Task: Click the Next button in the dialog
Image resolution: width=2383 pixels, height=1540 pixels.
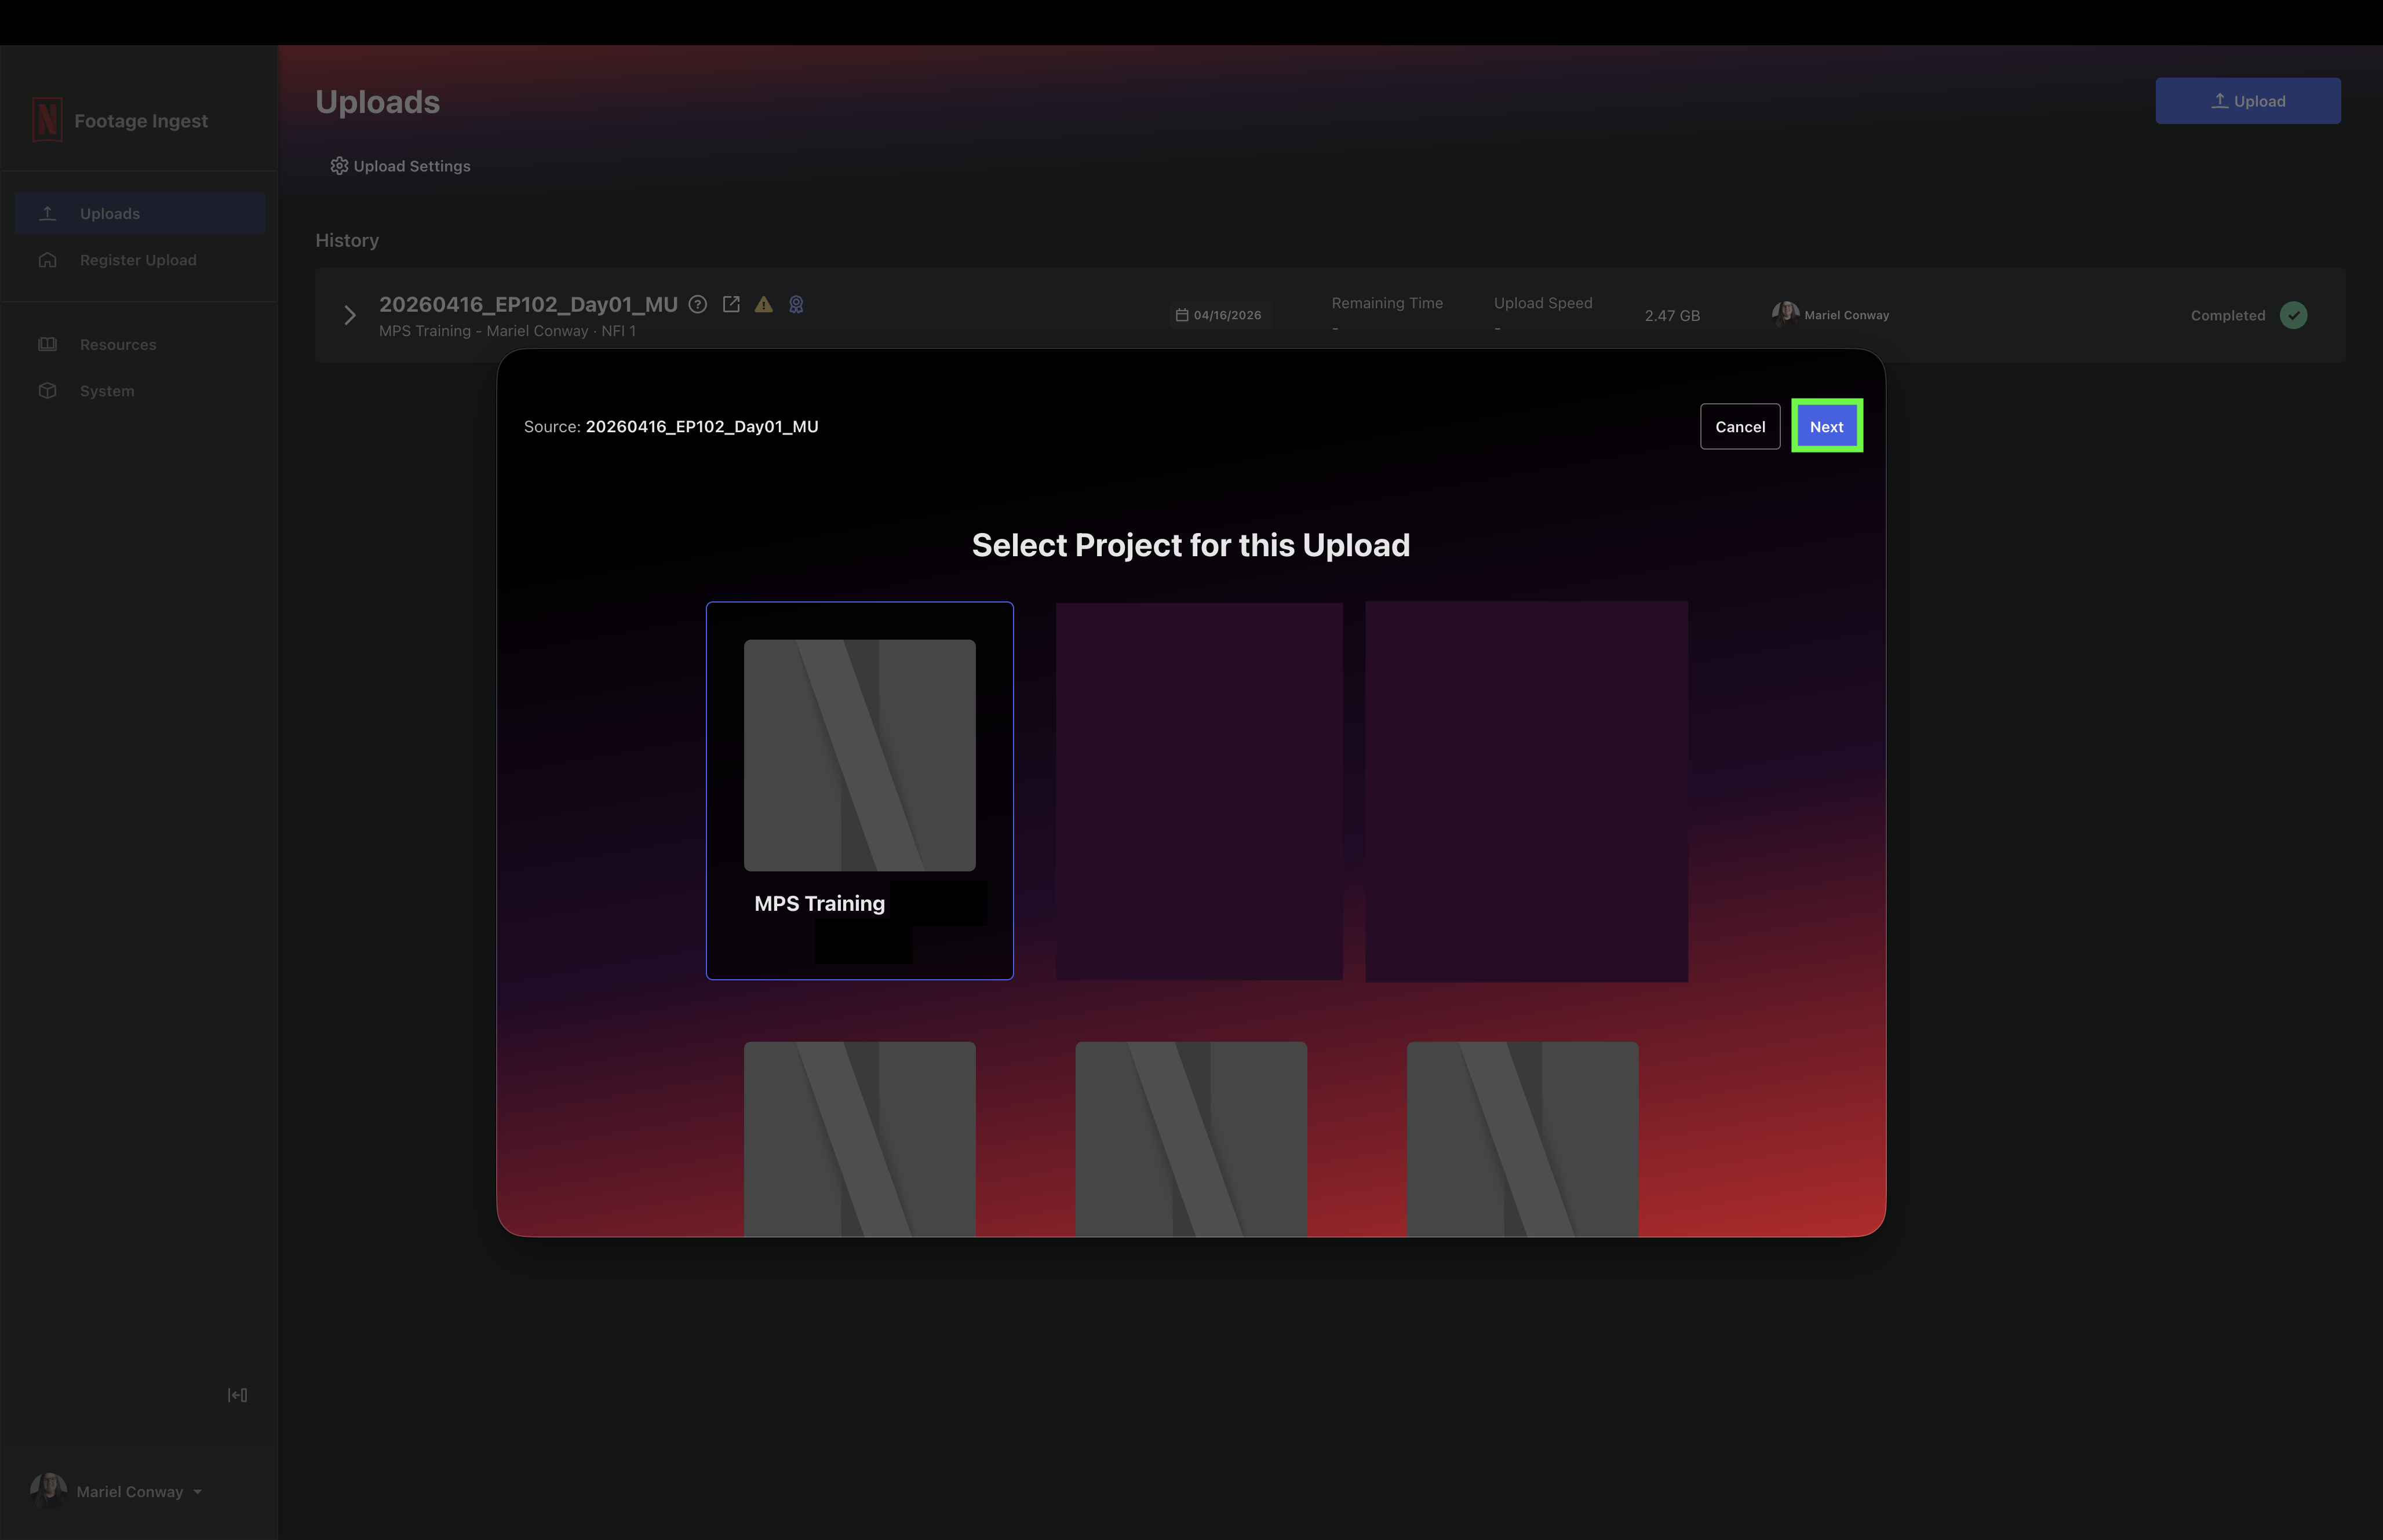Action: point(1826,426)
